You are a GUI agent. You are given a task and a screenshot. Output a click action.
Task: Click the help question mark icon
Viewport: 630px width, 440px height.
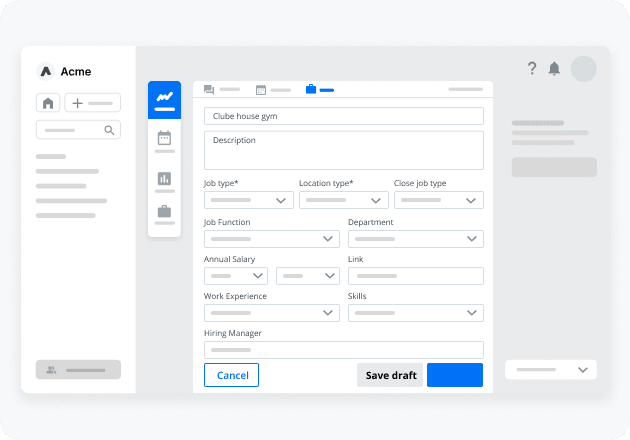[x=532, y=68]
